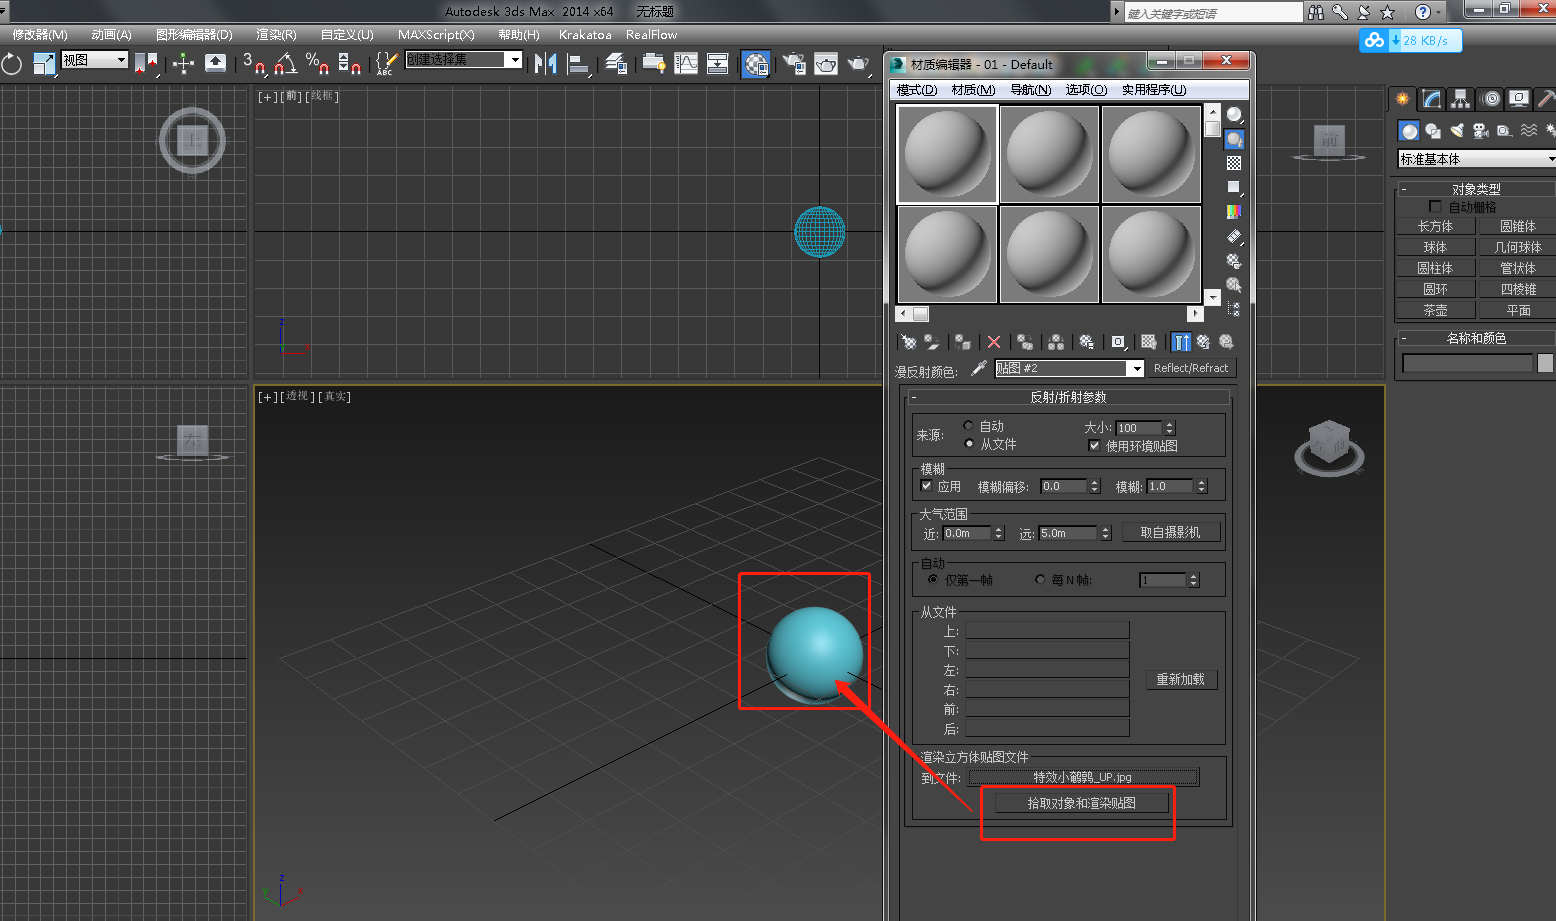Image resolution: width=1556 pixels, height=921 pixels.
Task: Click the Select and Rotate tool
Action: pyautogui.click(x=11, y=64)
